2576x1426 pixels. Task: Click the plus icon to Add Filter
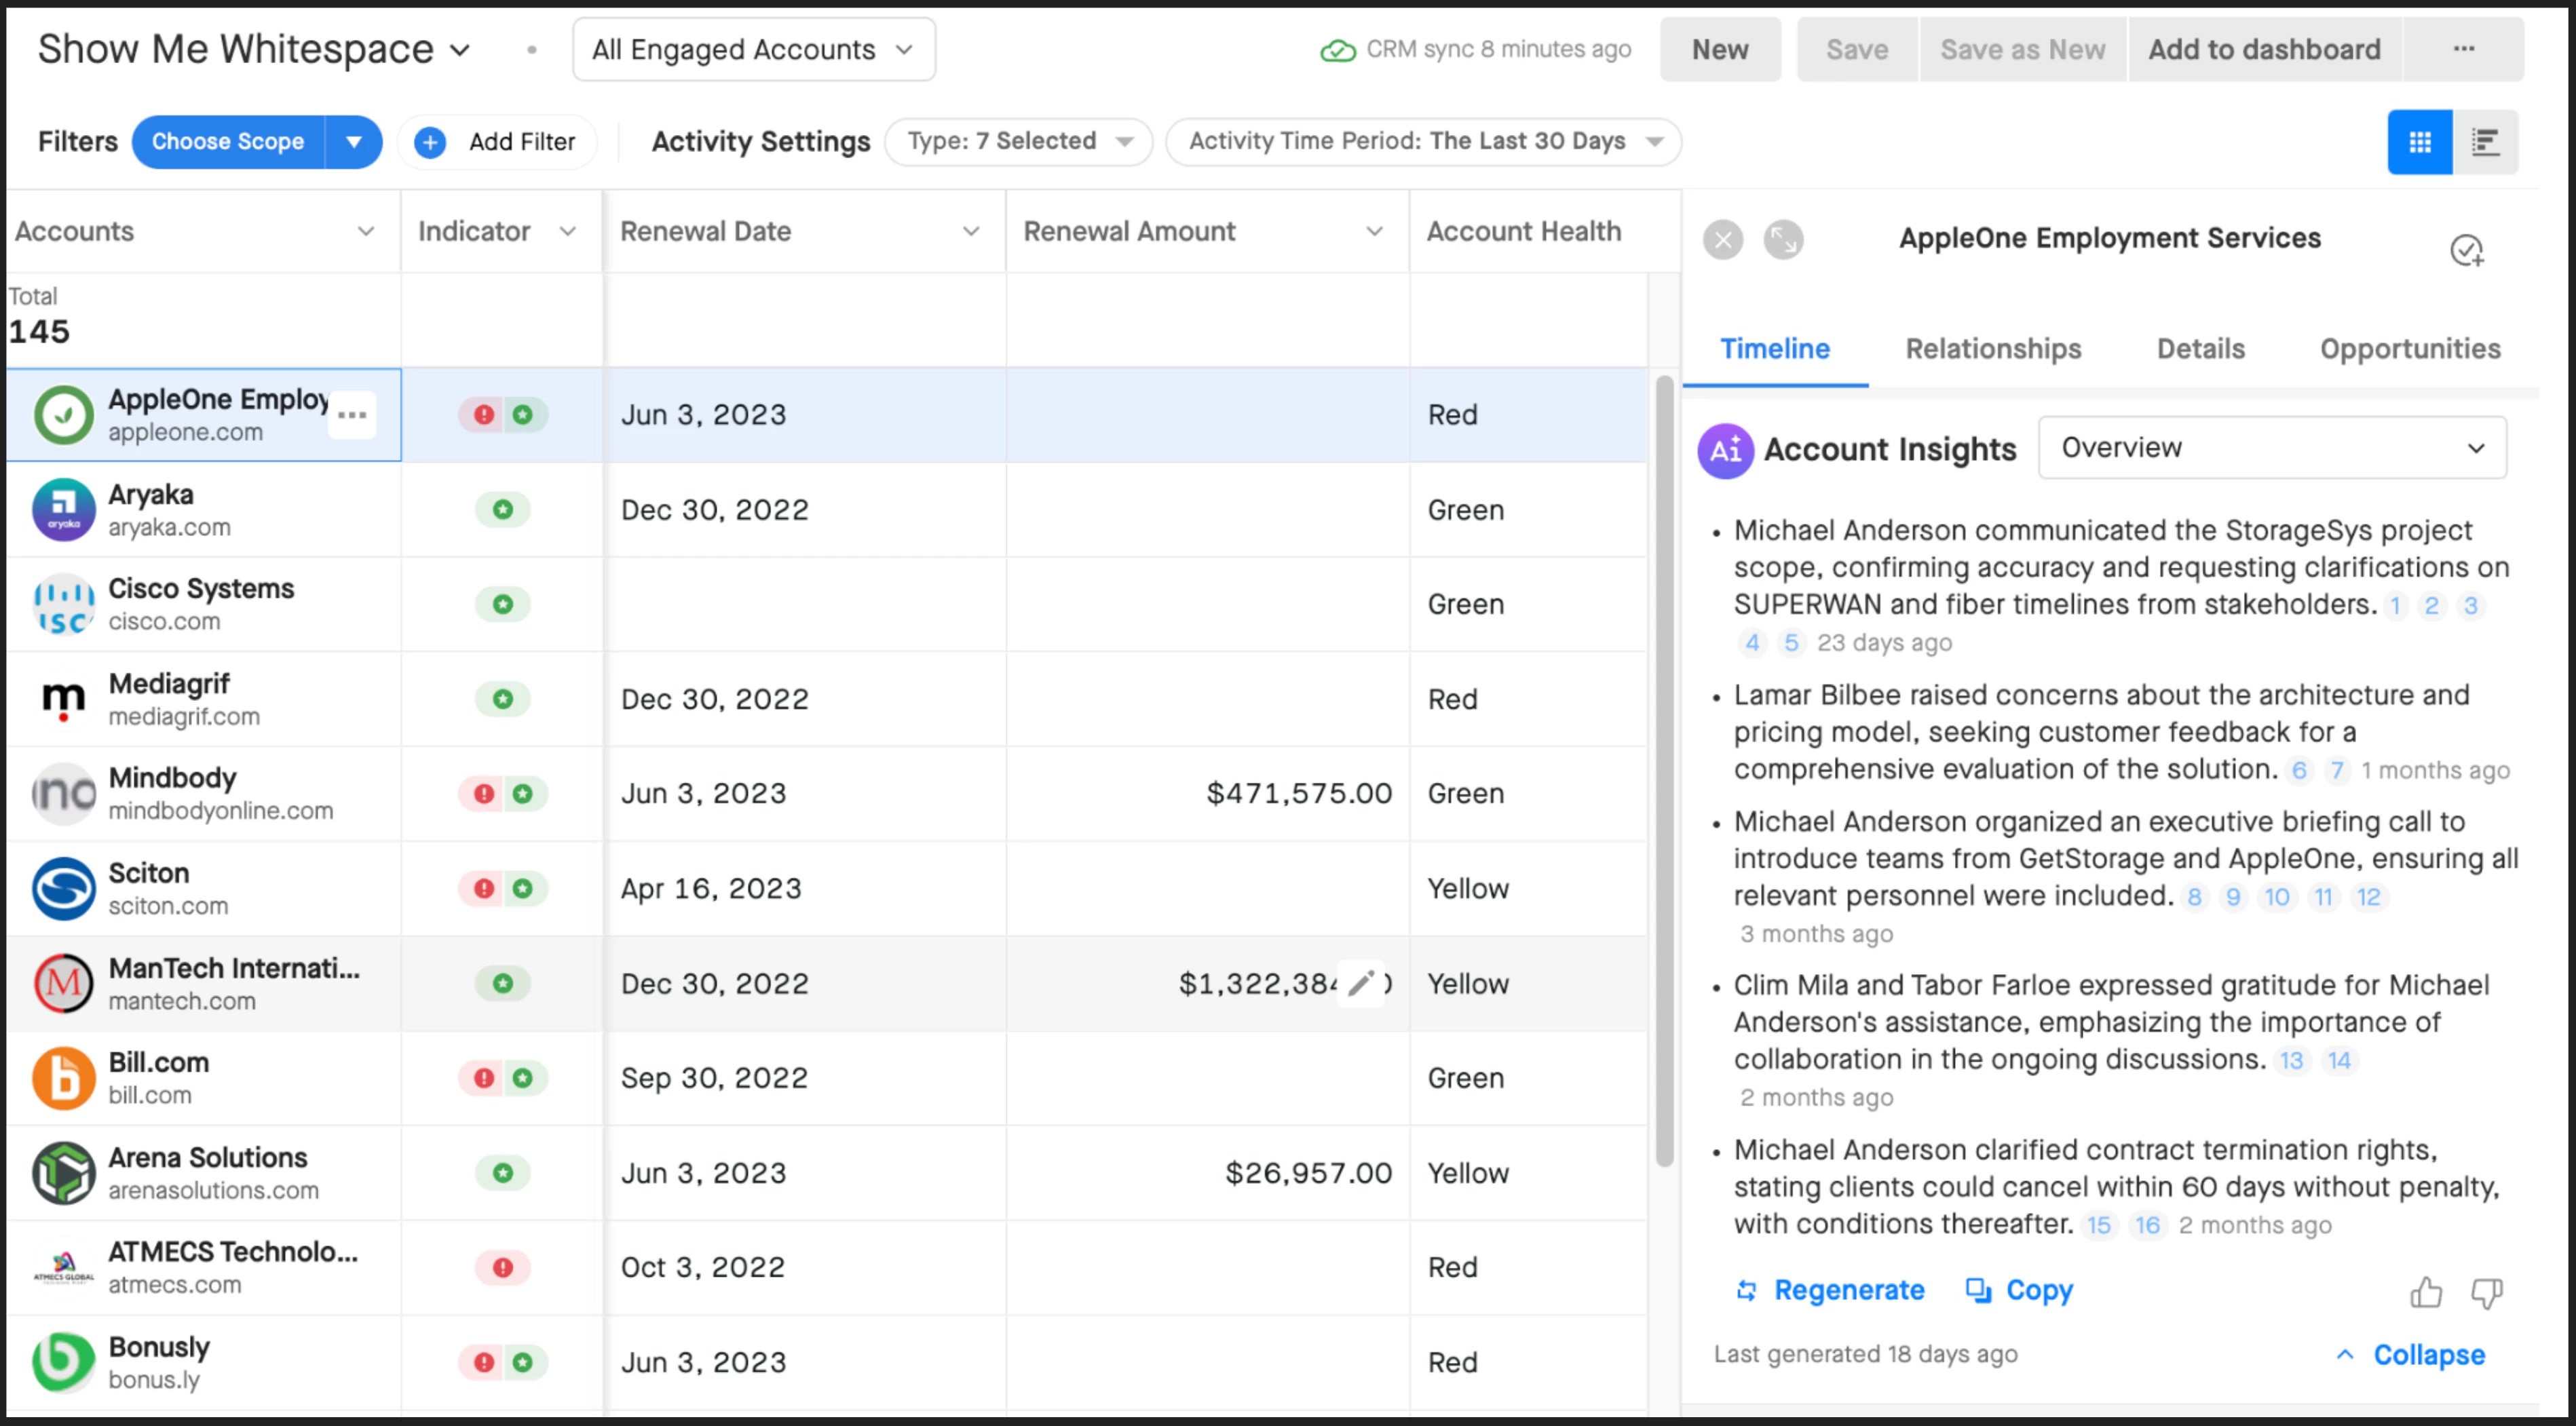(430, 142)
